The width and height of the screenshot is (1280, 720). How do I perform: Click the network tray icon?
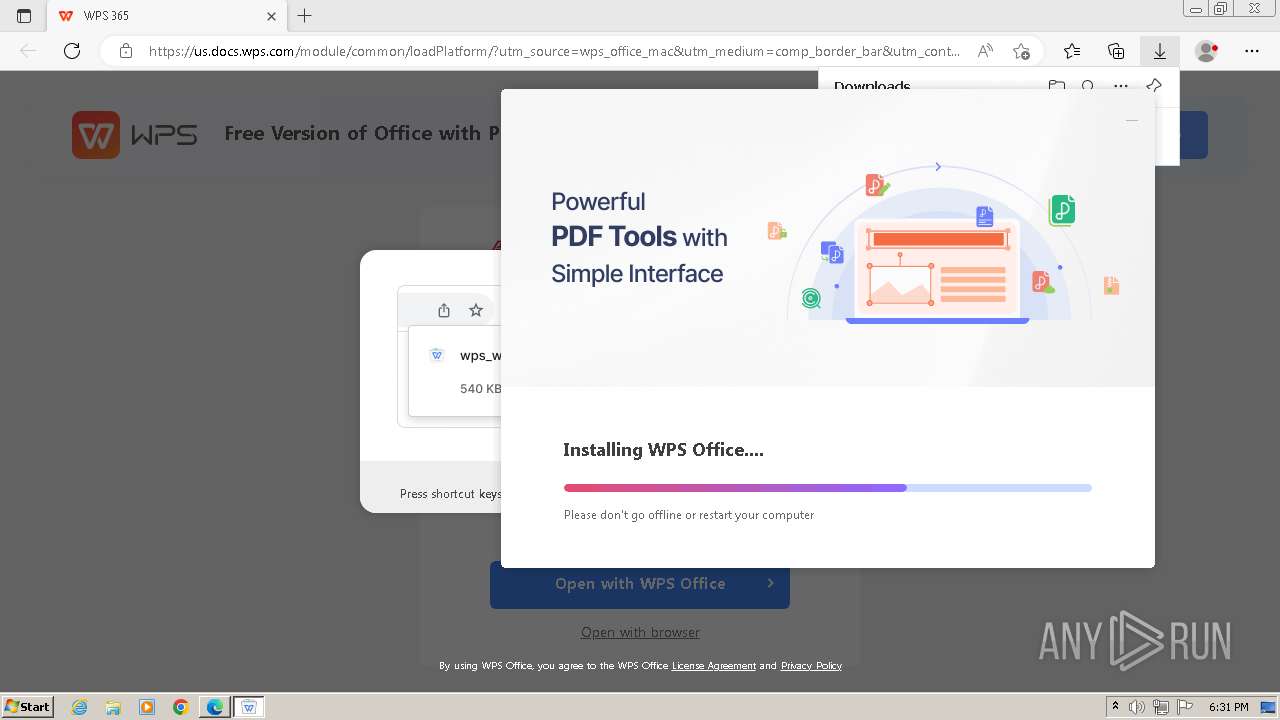coord(1160,707)
